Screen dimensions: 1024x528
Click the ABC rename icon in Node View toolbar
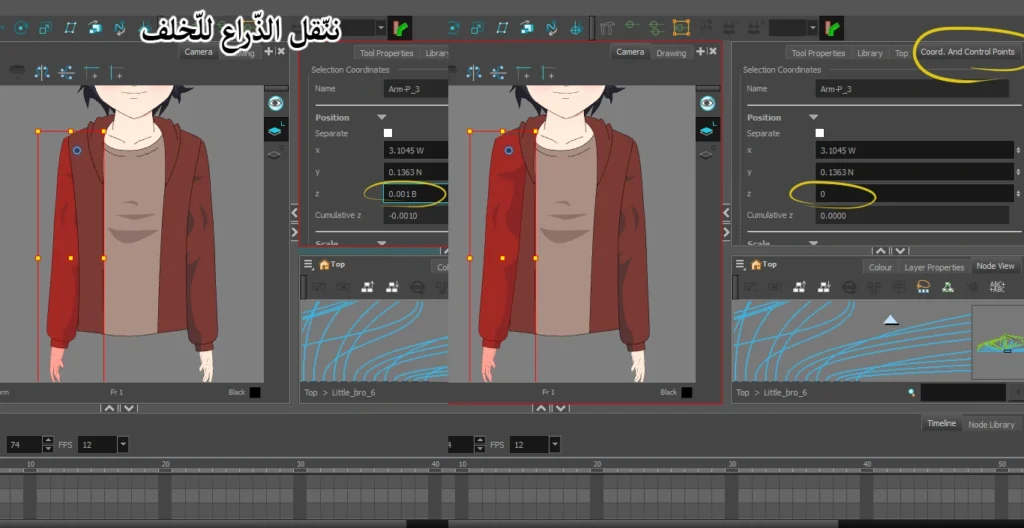click(997, 286)
